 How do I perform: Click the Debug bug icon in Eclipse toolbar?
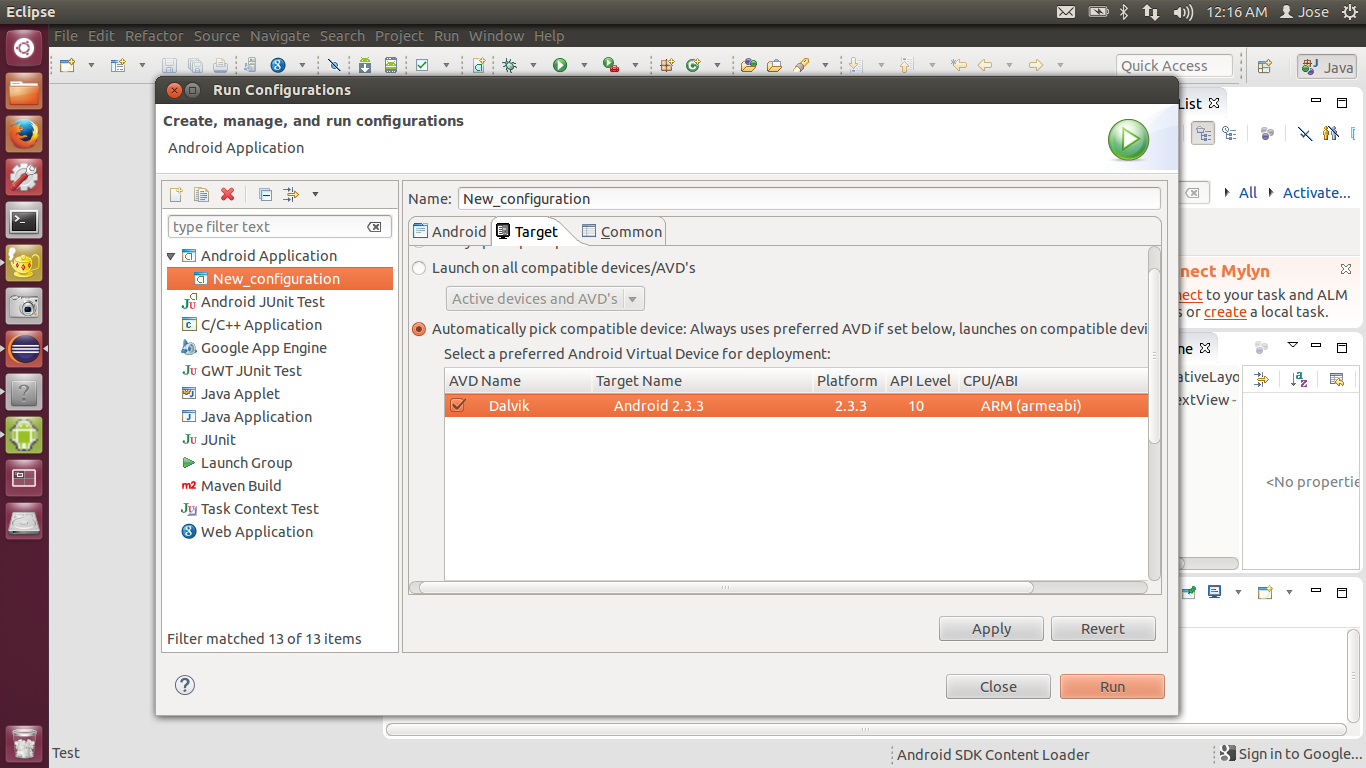(510, 65)
